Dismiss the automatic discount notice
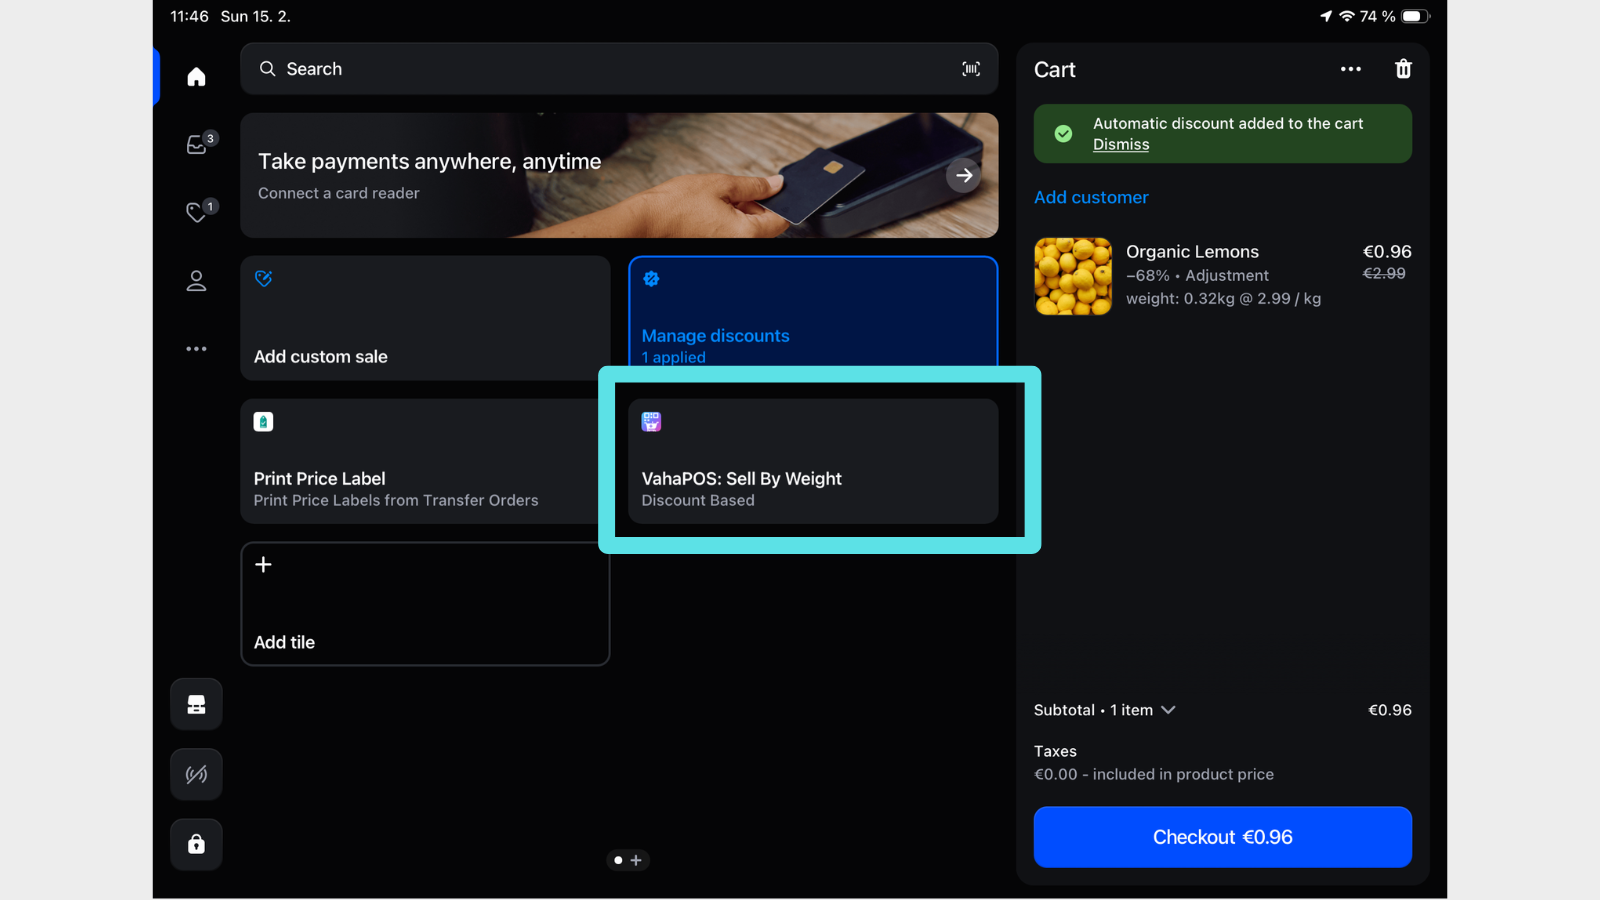1600x900 pixels. [x=1121, y=145]
